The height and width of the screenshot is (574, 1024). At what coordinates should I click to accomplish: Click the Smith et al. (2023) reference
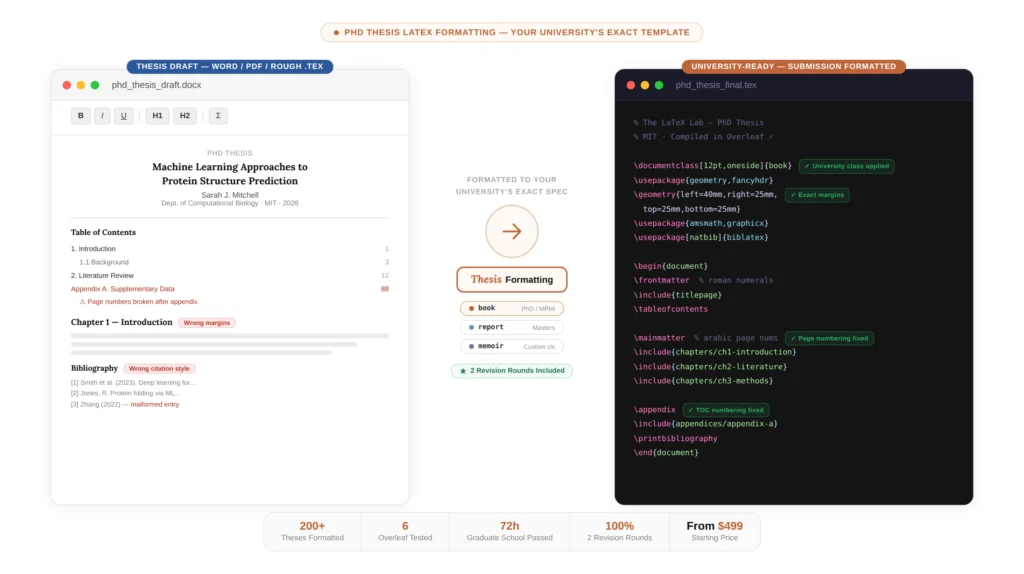point(133,383)
